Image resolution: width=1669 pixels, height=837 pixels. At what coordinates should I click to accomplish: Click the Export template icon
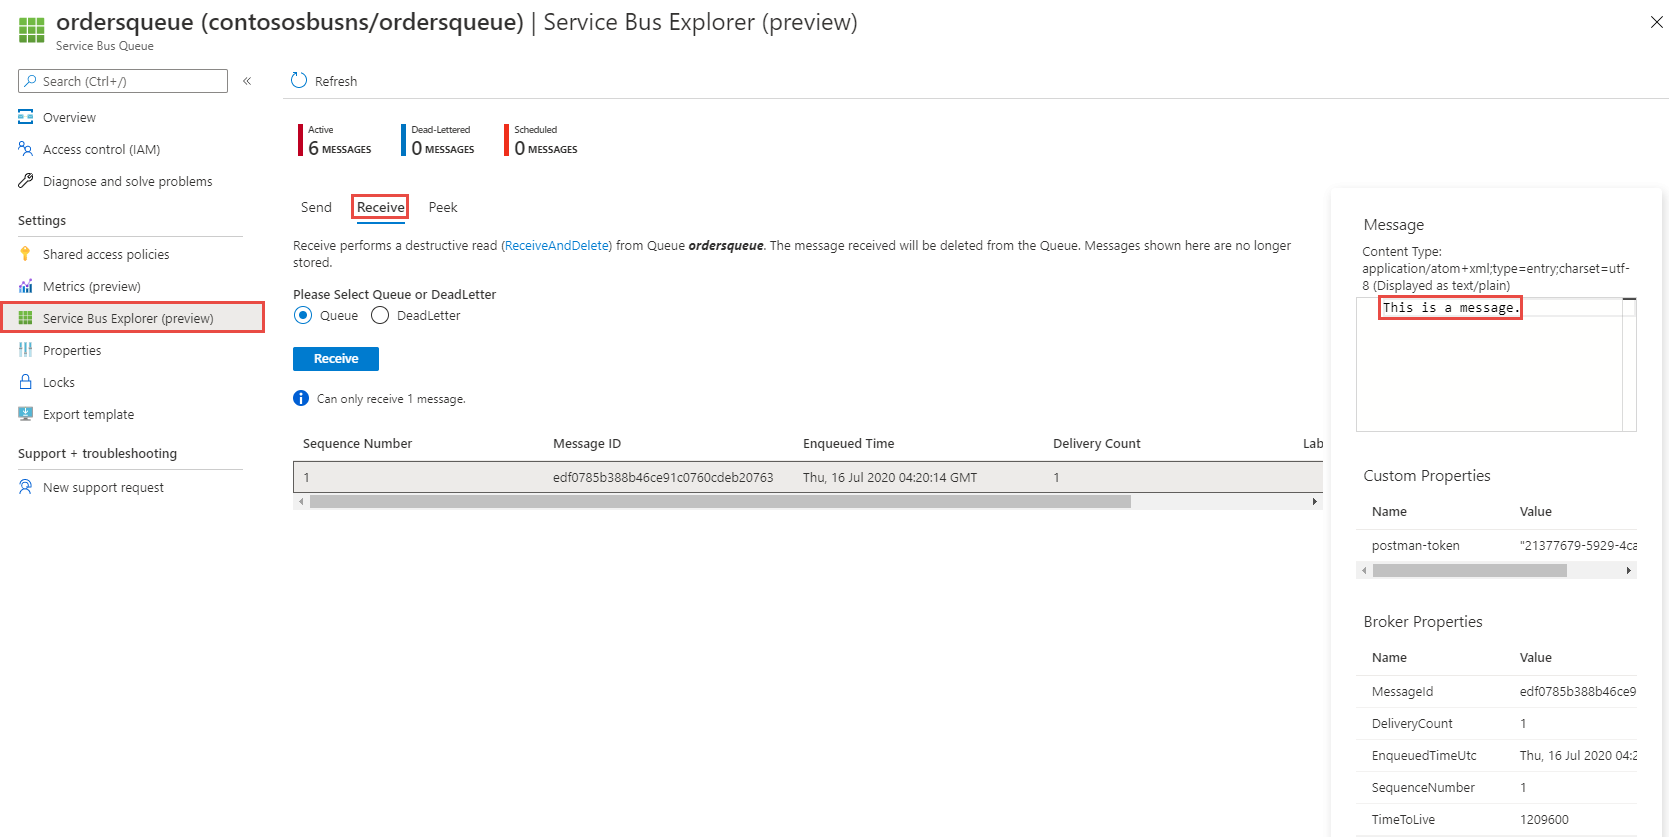click(x=26, y=414)
